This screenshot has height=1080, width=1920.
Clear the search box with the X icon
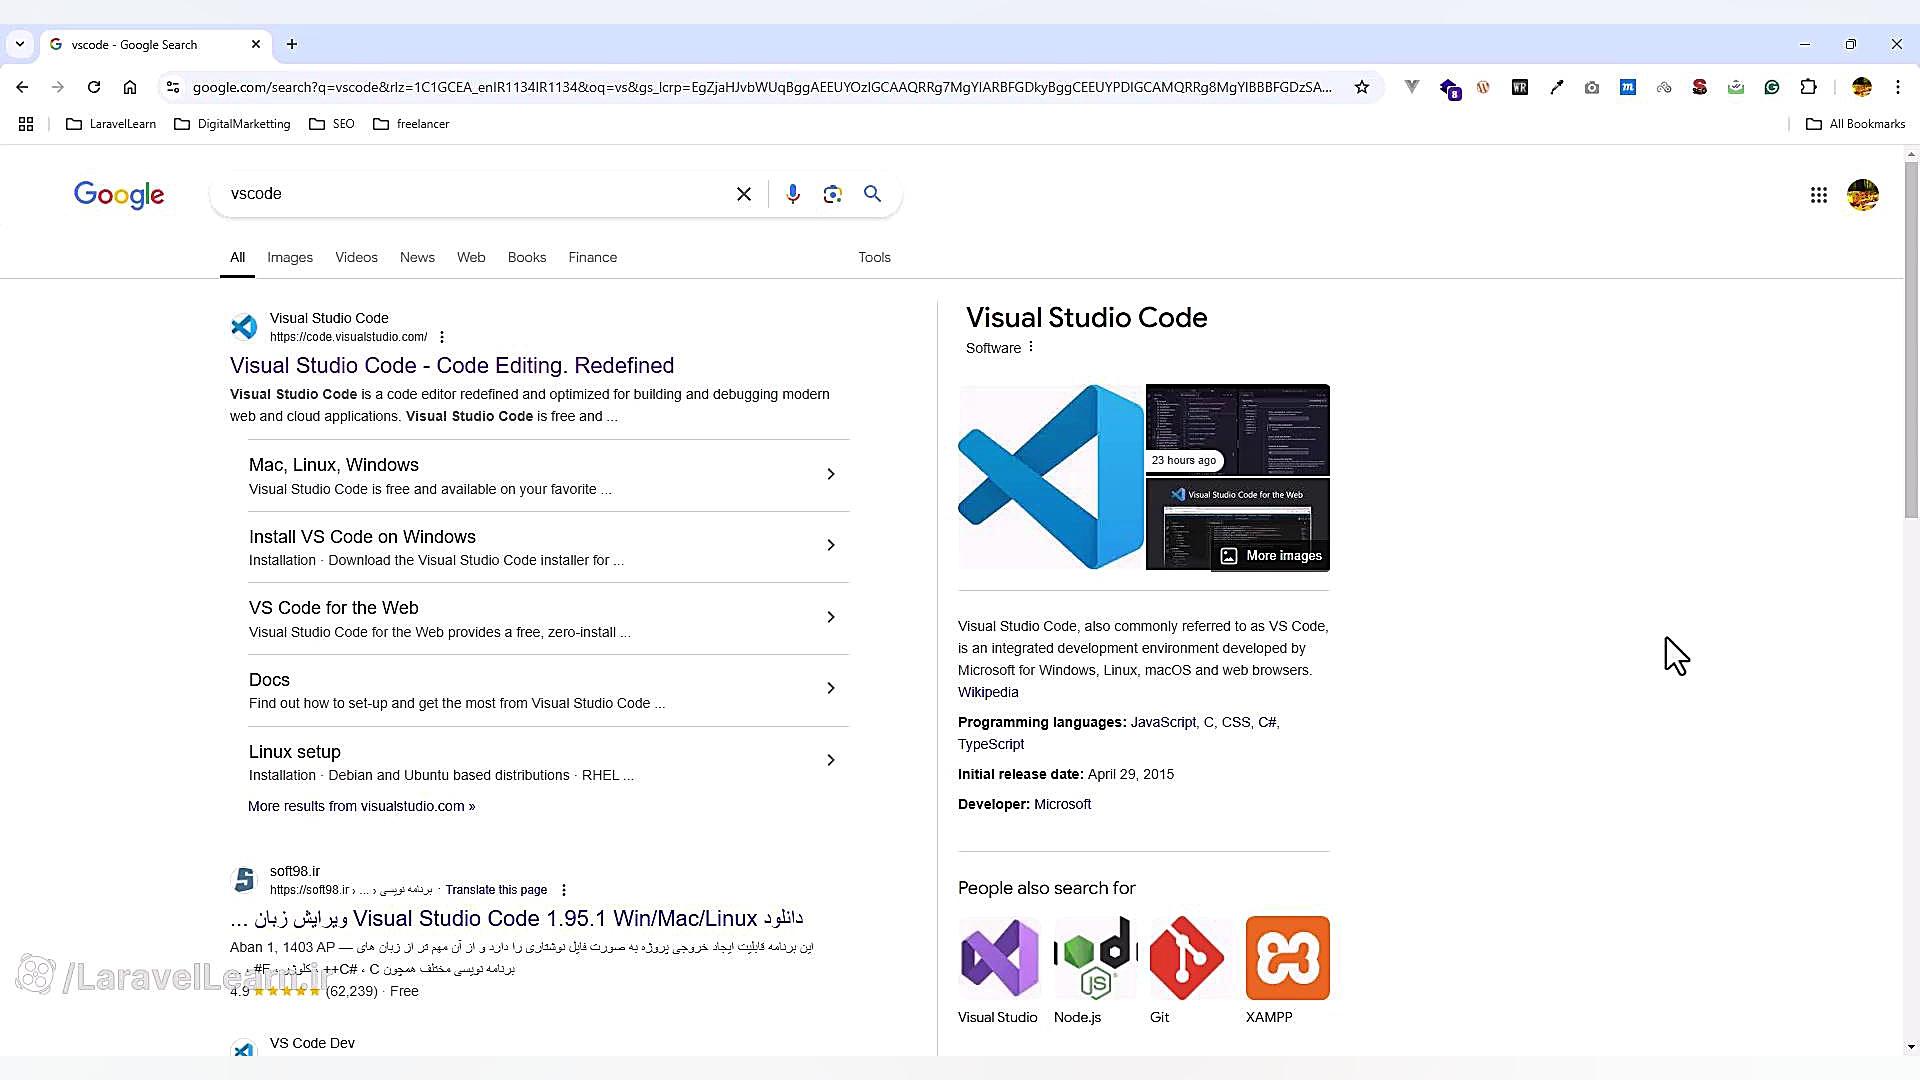(744, 194)
